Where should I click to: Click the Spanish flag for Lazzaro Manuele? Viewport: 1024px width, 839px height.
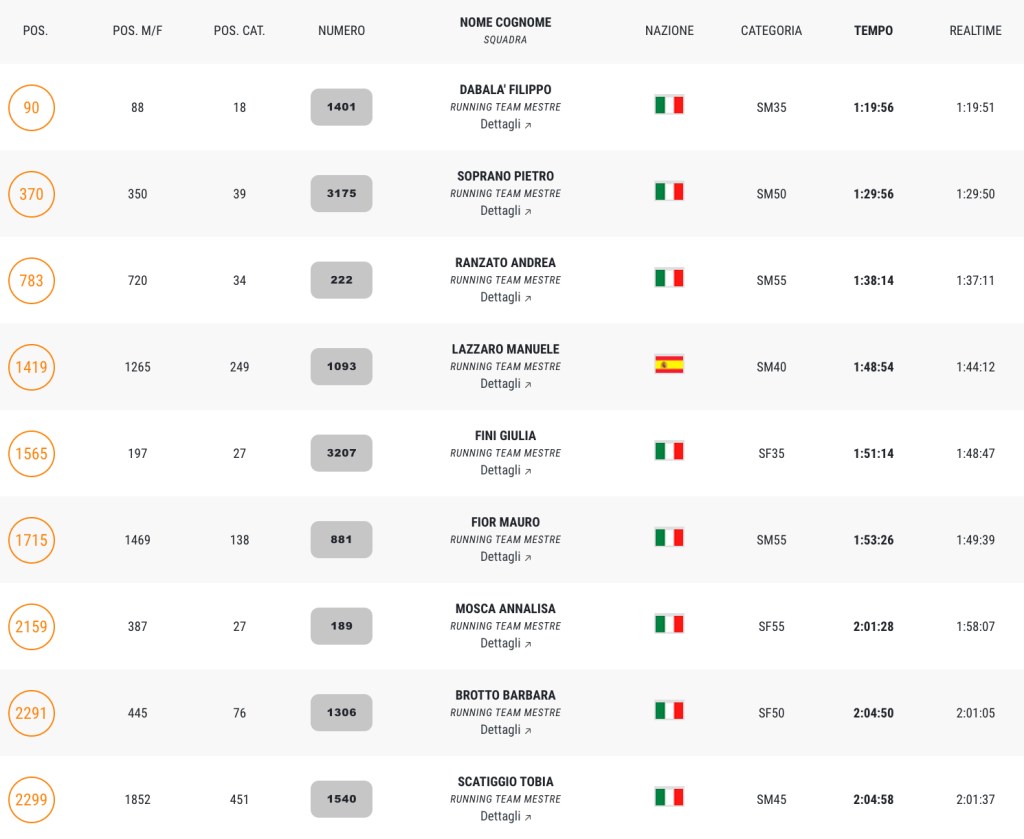pos(669,365)
